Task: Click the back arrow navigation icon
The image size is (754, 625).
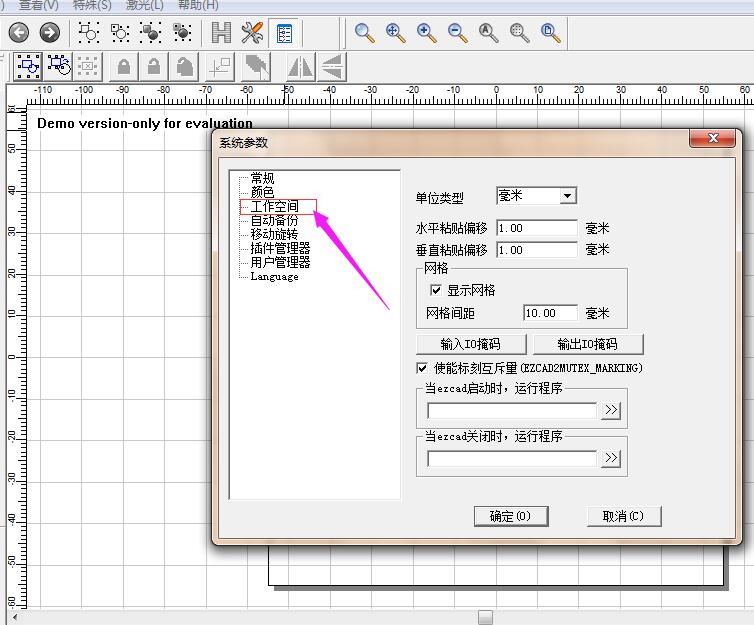Action: [18, 33]
